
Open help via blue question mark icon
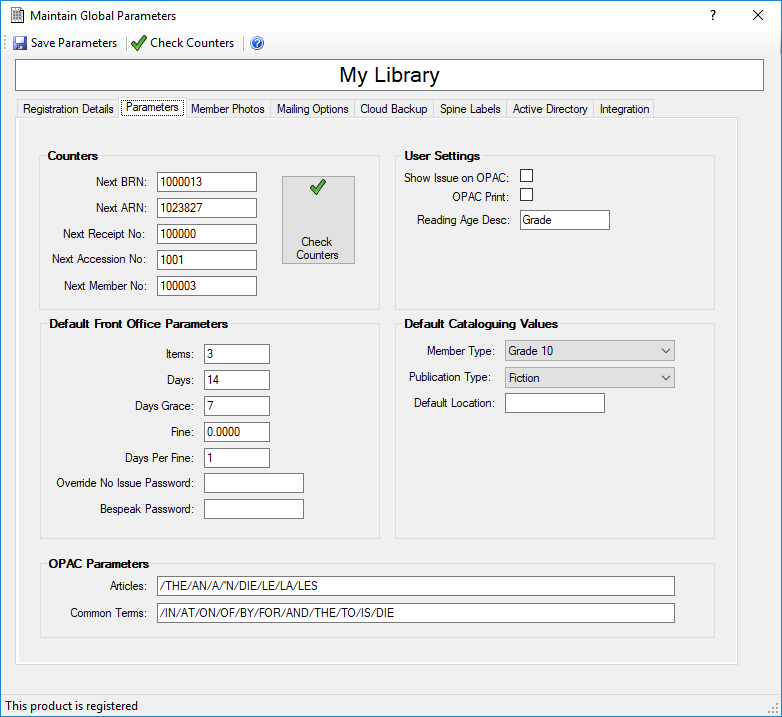pyautogui.click(x=257, y=43)
